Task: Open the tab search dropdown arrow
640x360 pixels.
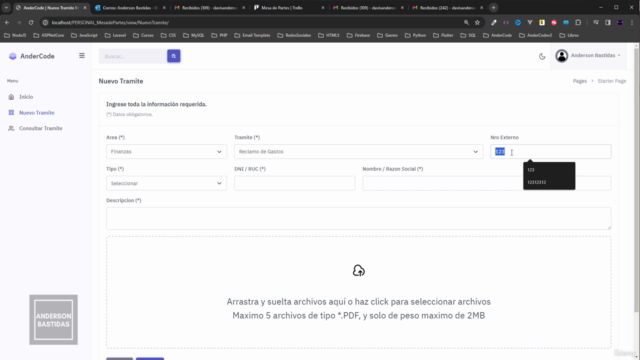Action: click(6, 8)
